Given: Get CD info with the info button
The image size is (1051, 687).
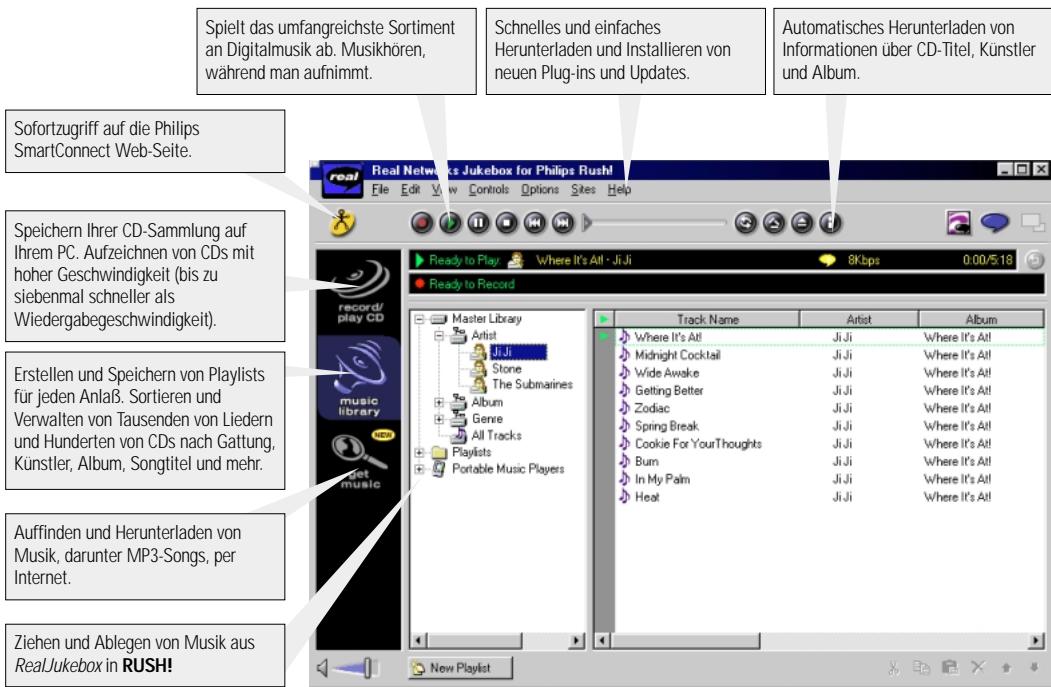Looking at the screenshot, I should coord(830,223).
